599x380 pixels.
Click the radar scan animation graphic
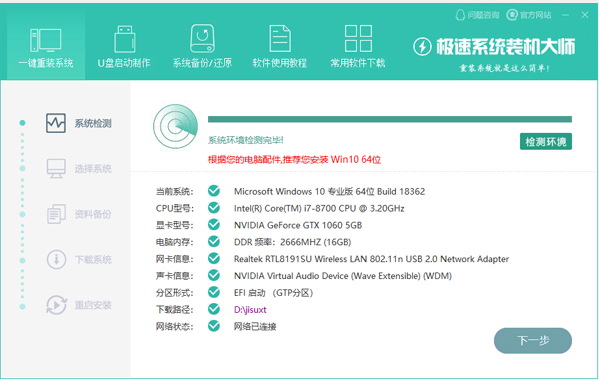[x=175, y=126]
